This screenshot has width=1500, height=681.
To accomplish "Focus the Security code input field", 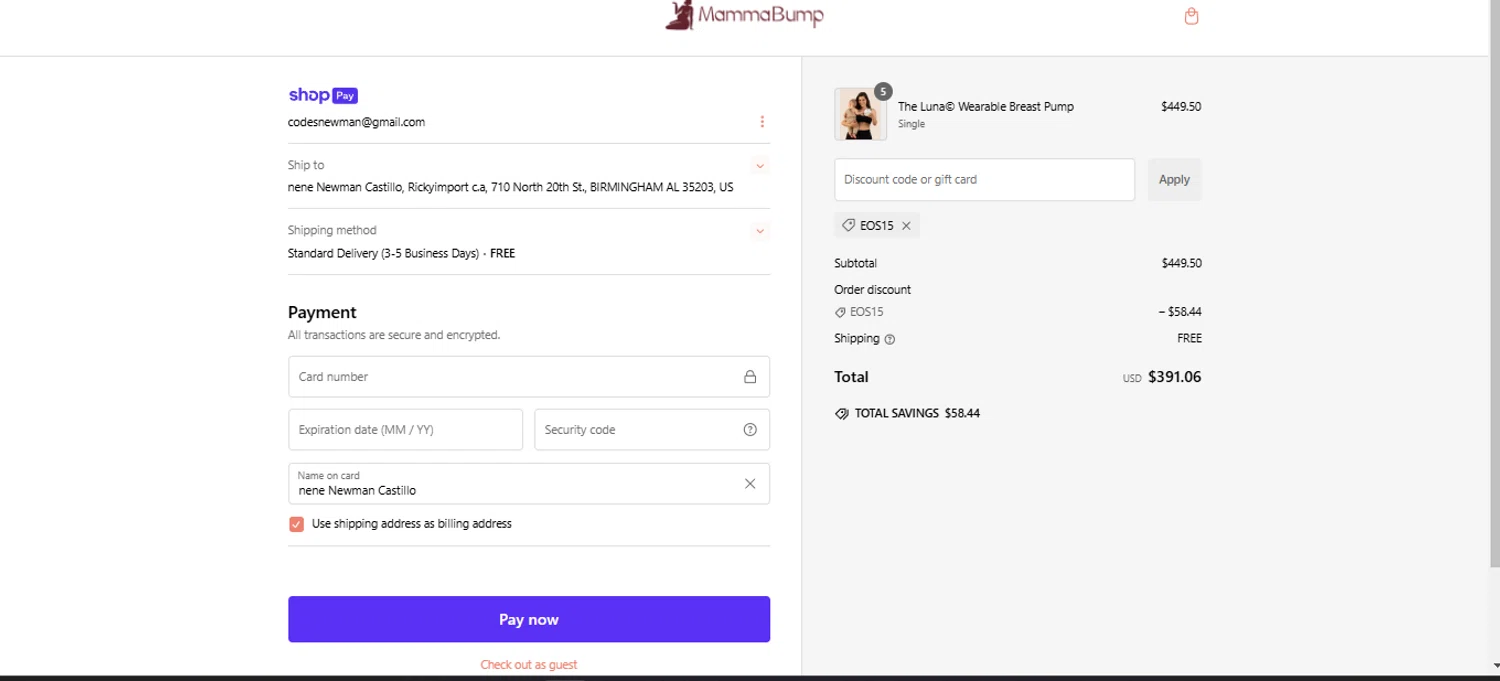I will [x=652, y=430].
